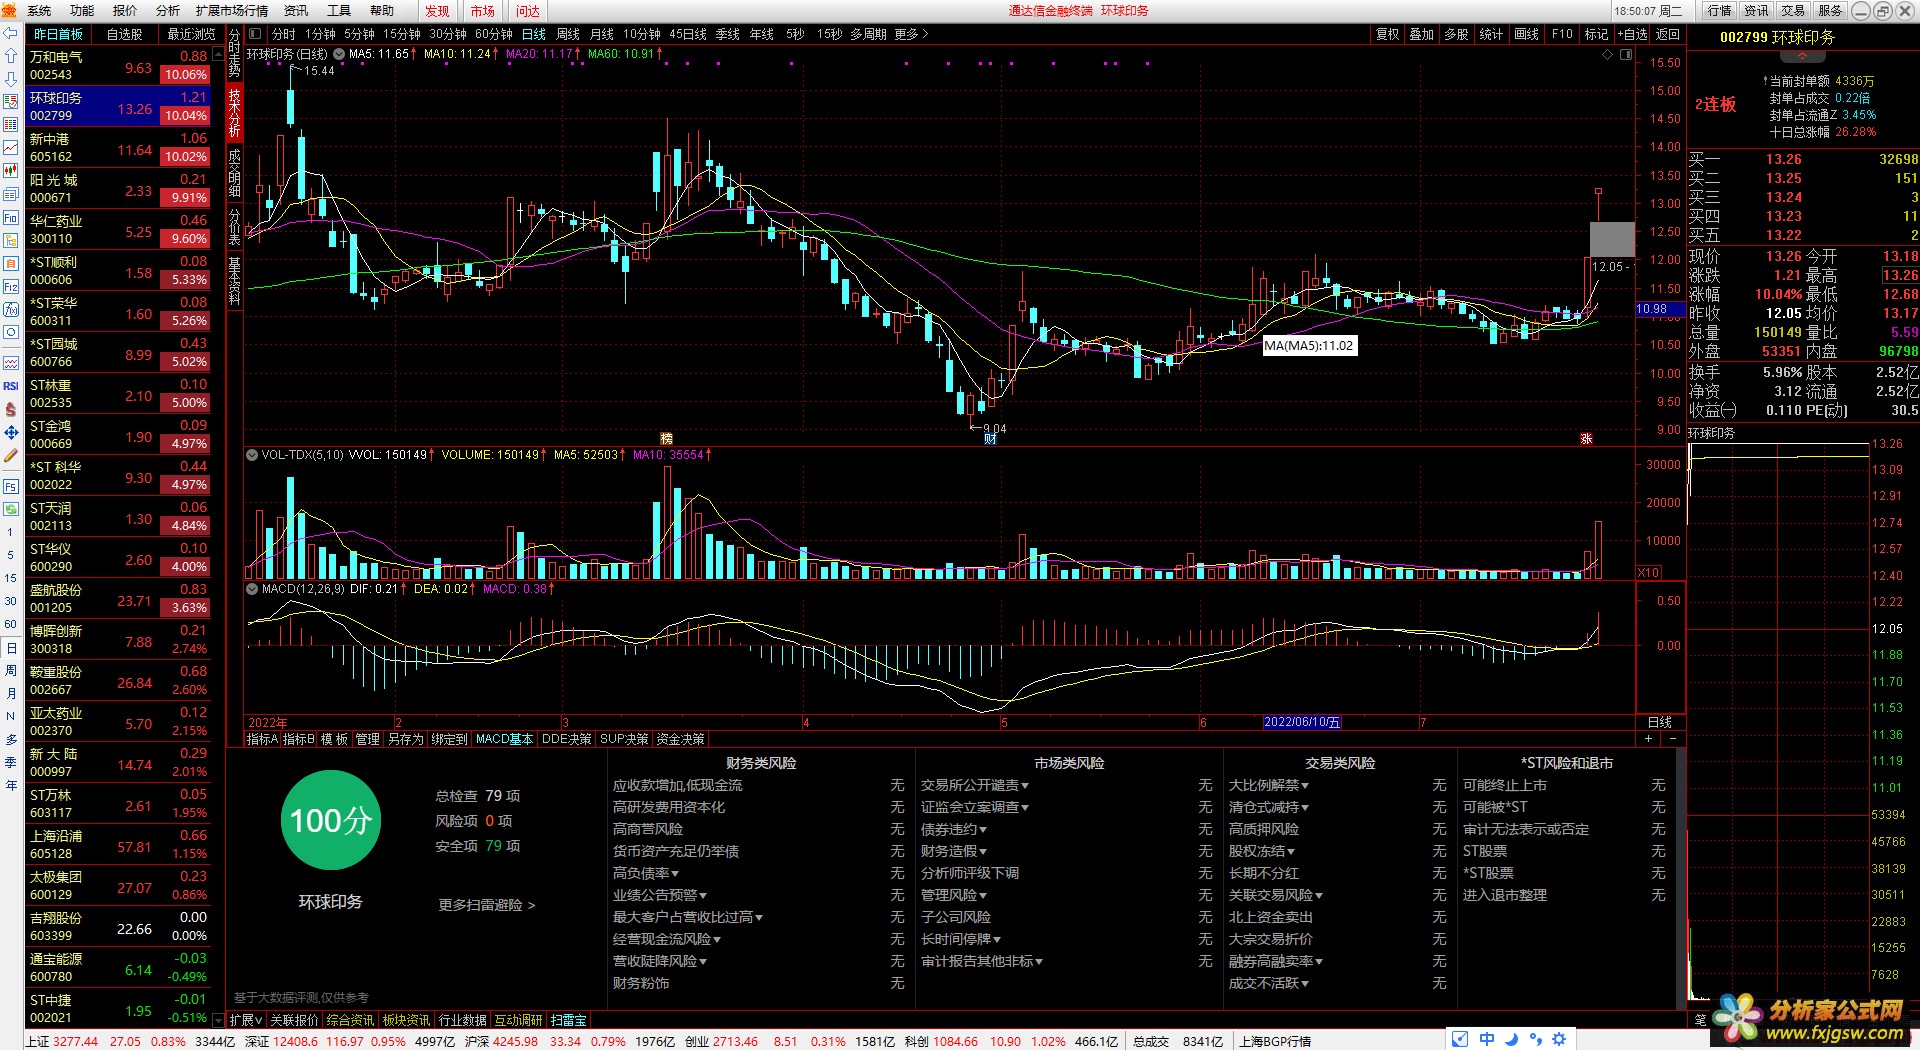Select the 60 minute period in left sidebar
This screenshot has width=1920, height=1050.
[11, 624]
